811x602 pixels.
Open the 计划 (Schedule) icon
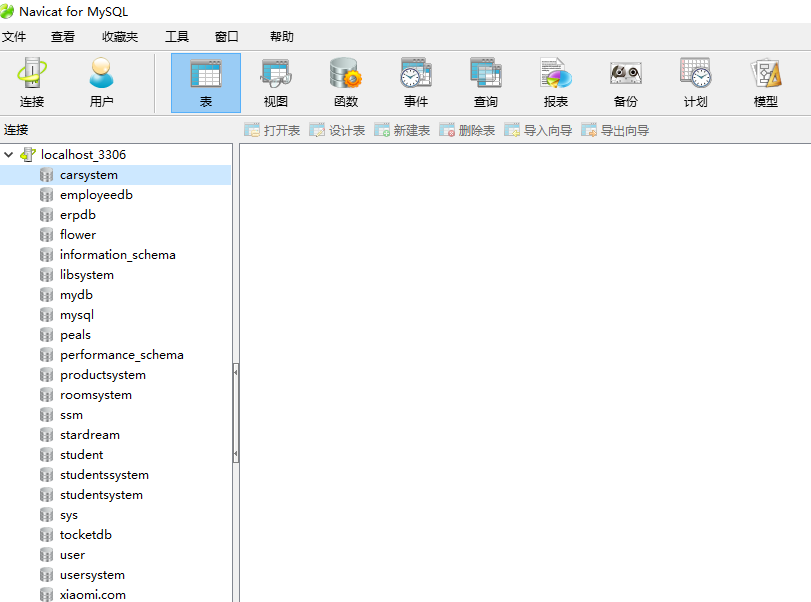tap(695, 82)
